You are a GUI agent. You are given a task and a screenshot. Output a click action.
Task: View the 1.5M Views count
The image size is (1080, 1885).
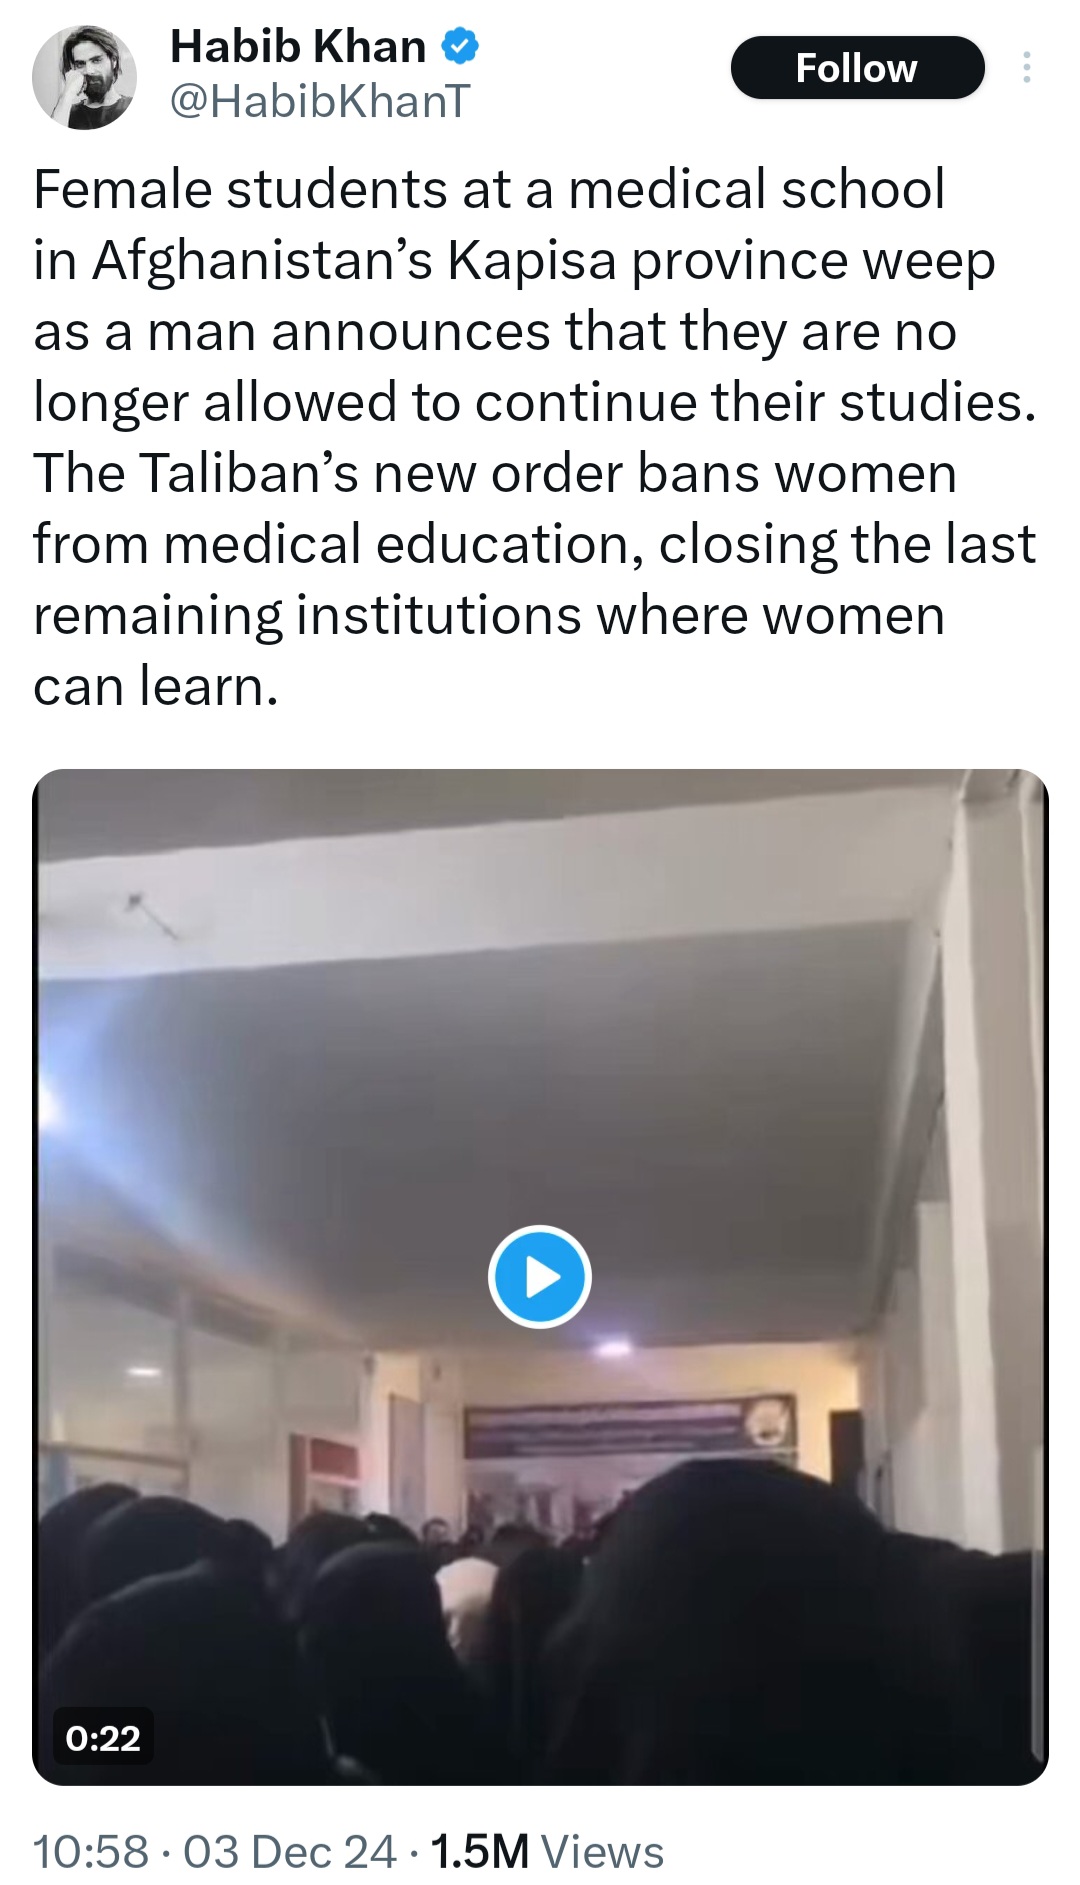[x=547, y=1851]
